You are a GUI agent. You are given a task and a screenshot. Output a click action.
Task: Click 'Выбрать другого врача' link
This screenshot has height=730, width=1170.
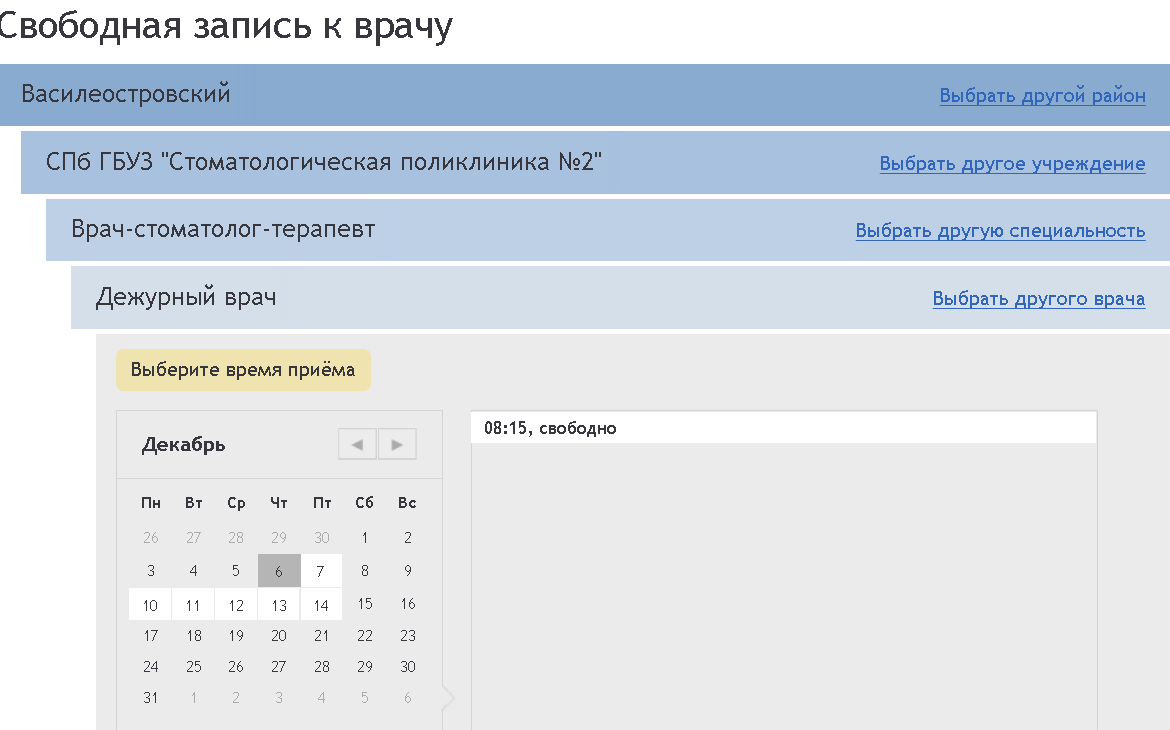click(1038, 298)
